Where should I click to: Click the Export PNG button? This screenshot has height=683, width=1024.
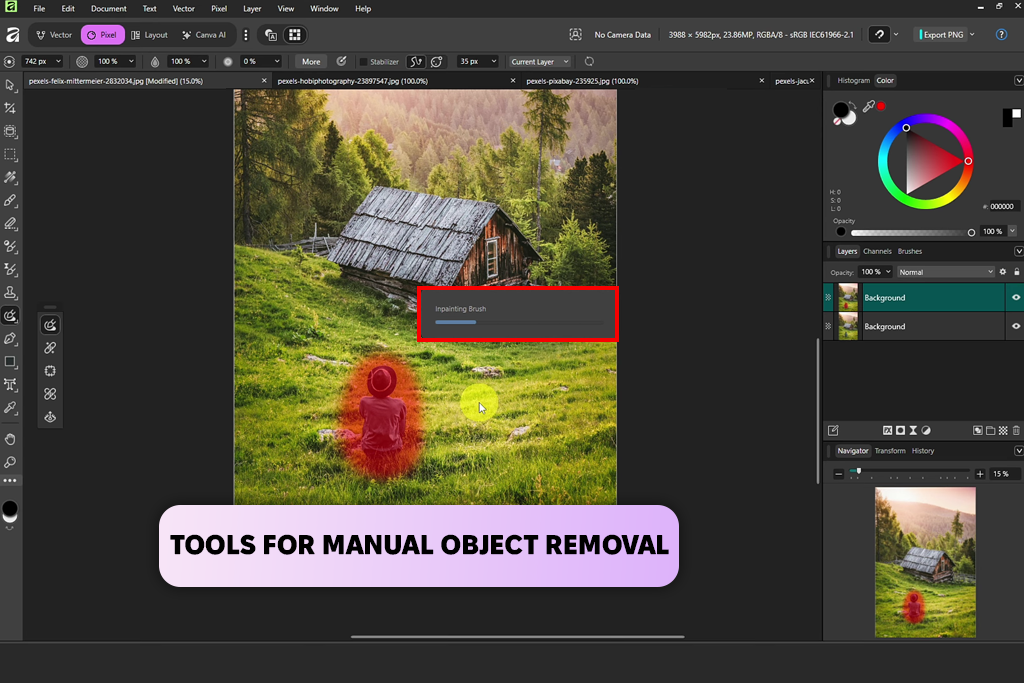[x=942, y=35]
